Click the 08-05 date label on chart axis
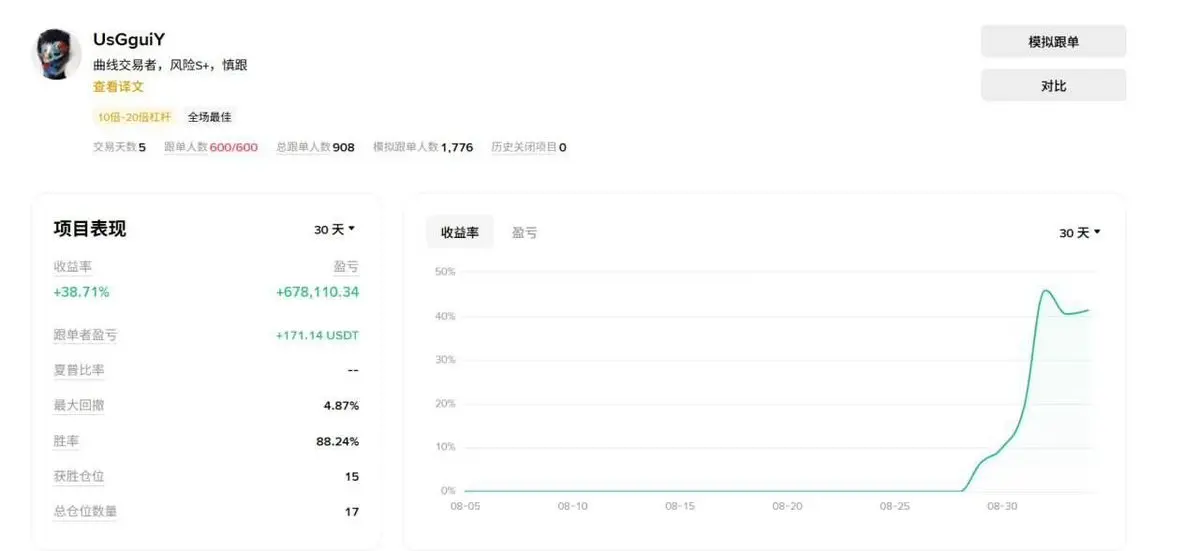The image size is (1199, 551). (465, 506)
